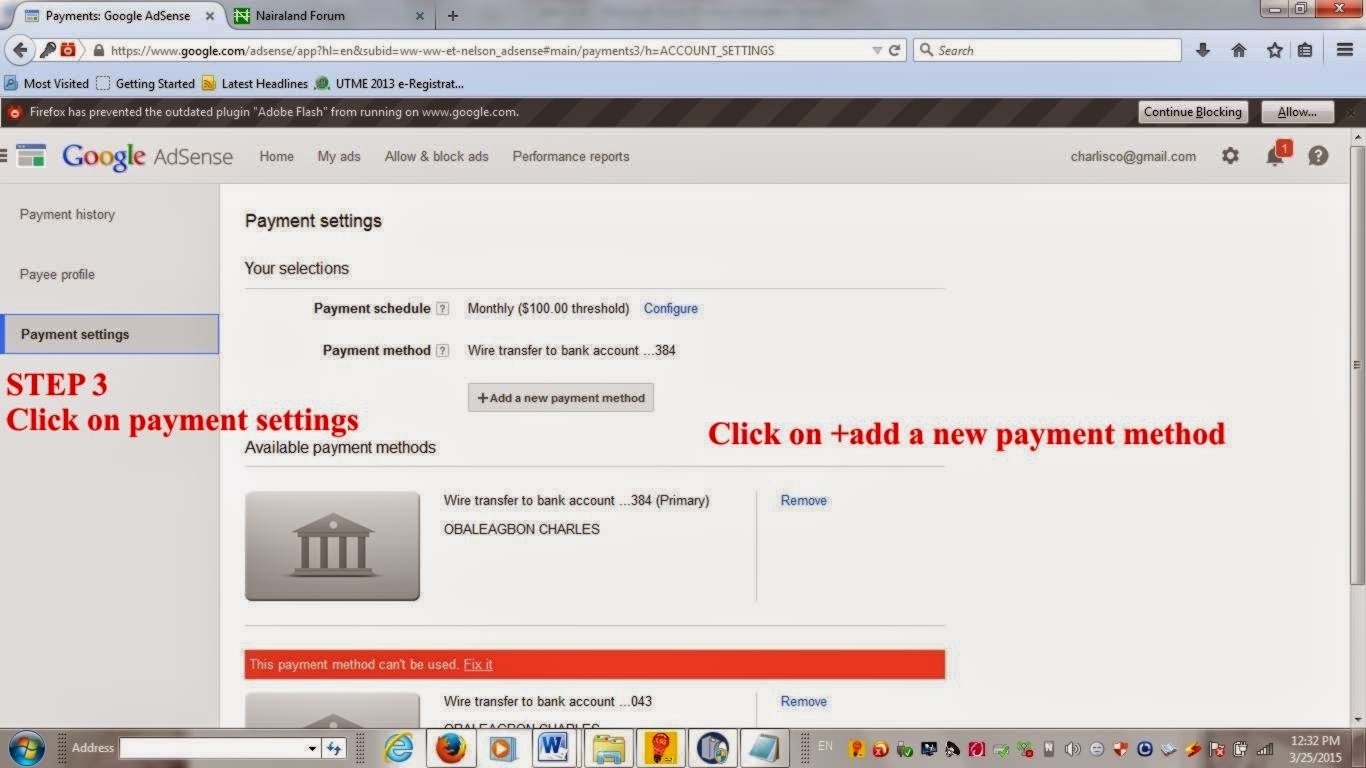This screenshot has height=768, width=1366.
Task: Click the page vertical scrollbar
Action: click(x=1357, y=365)
